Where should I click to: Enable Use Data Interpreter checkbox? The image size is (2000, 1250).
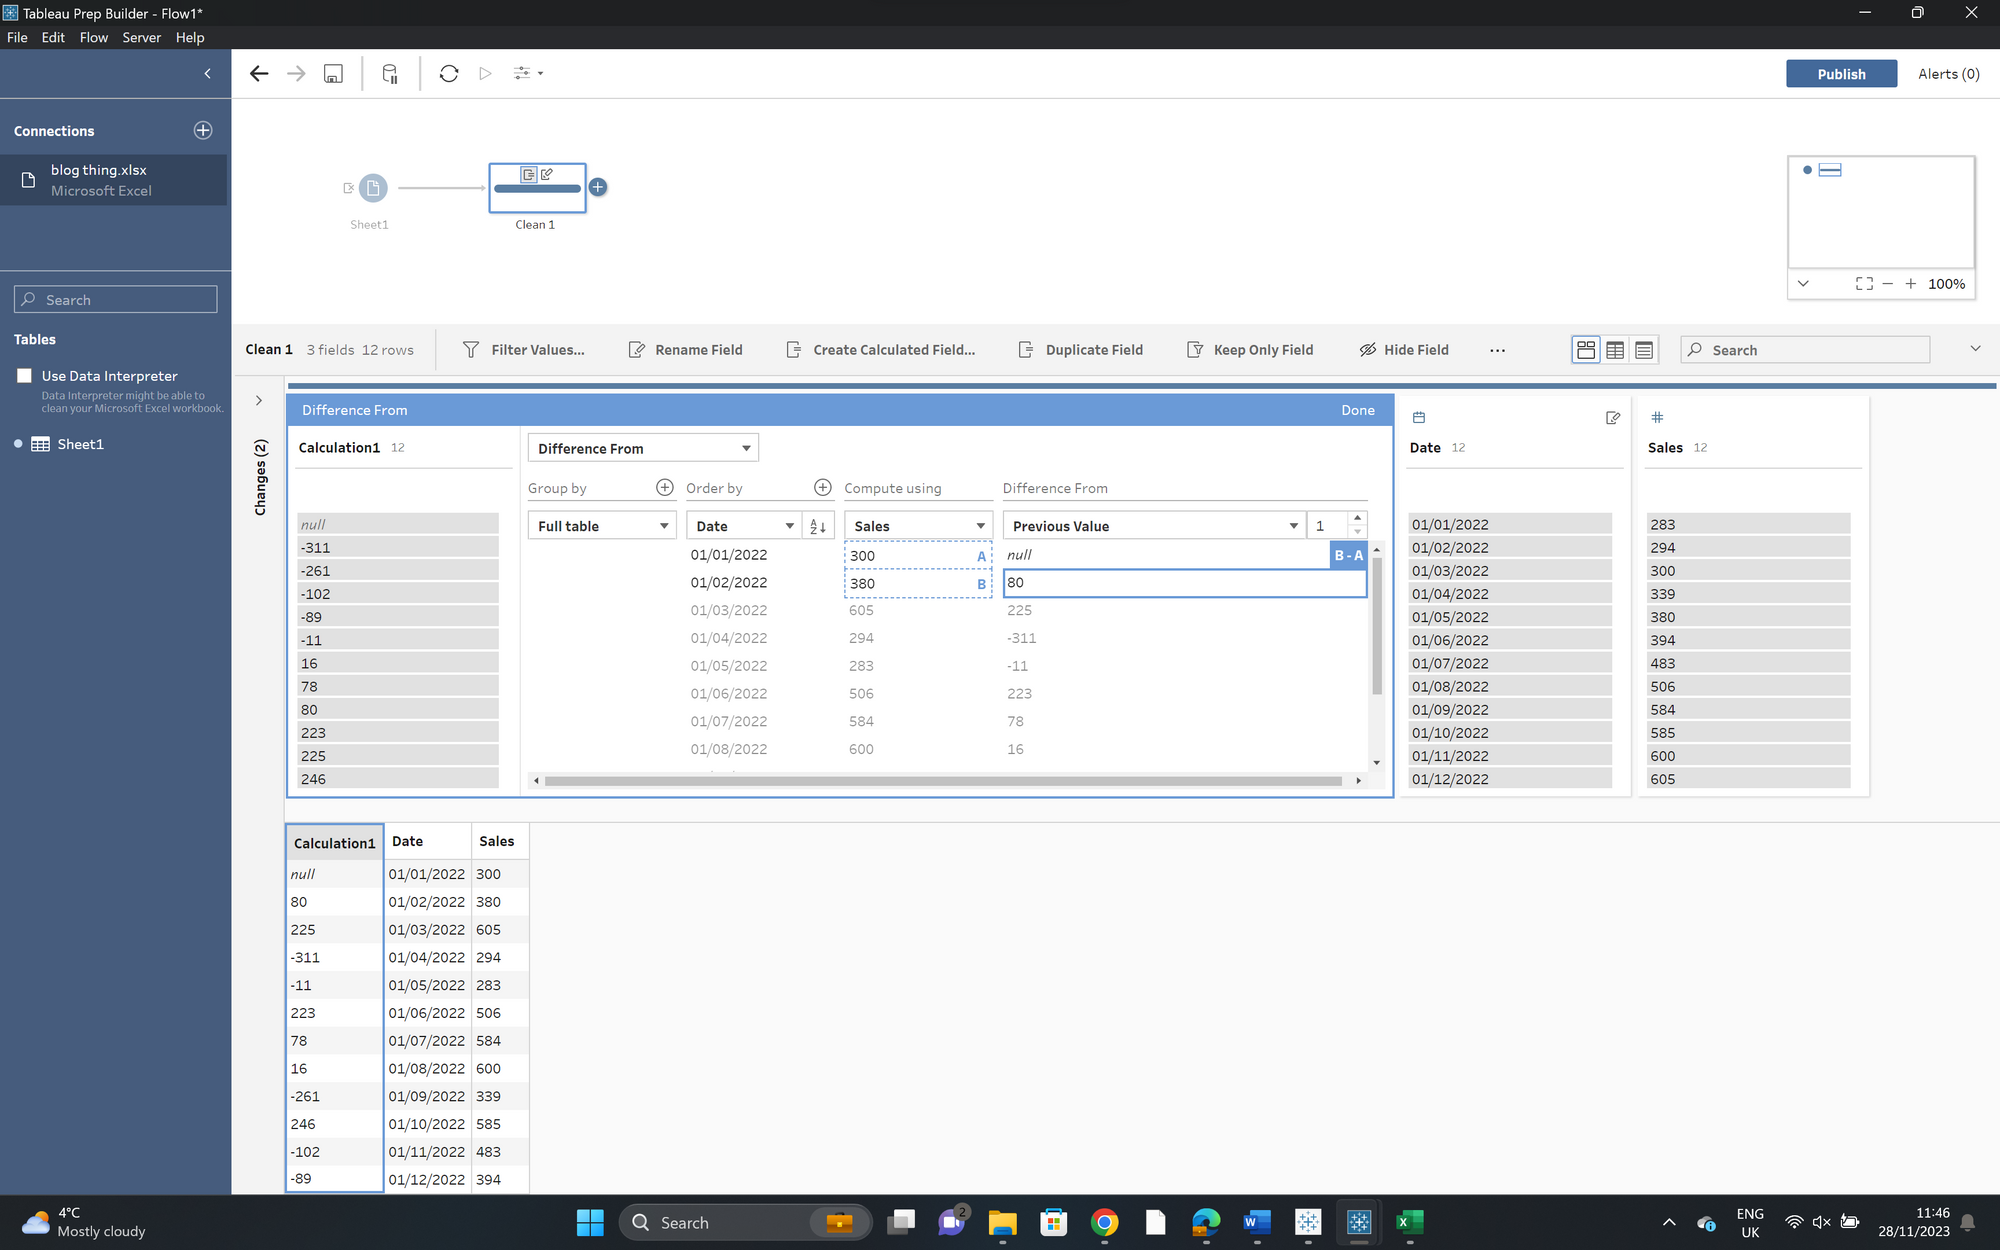click(x=25, y=376)
